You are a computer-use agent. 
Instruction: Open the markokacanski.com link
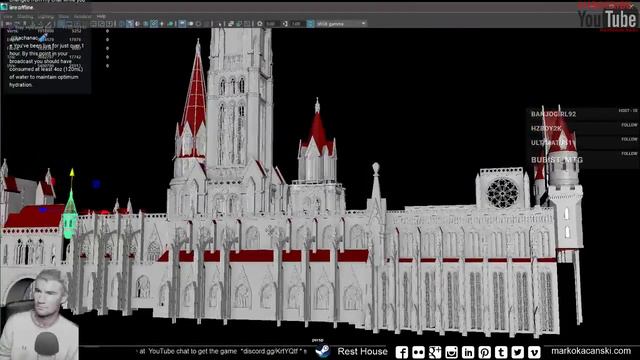[x=591, y=351]
